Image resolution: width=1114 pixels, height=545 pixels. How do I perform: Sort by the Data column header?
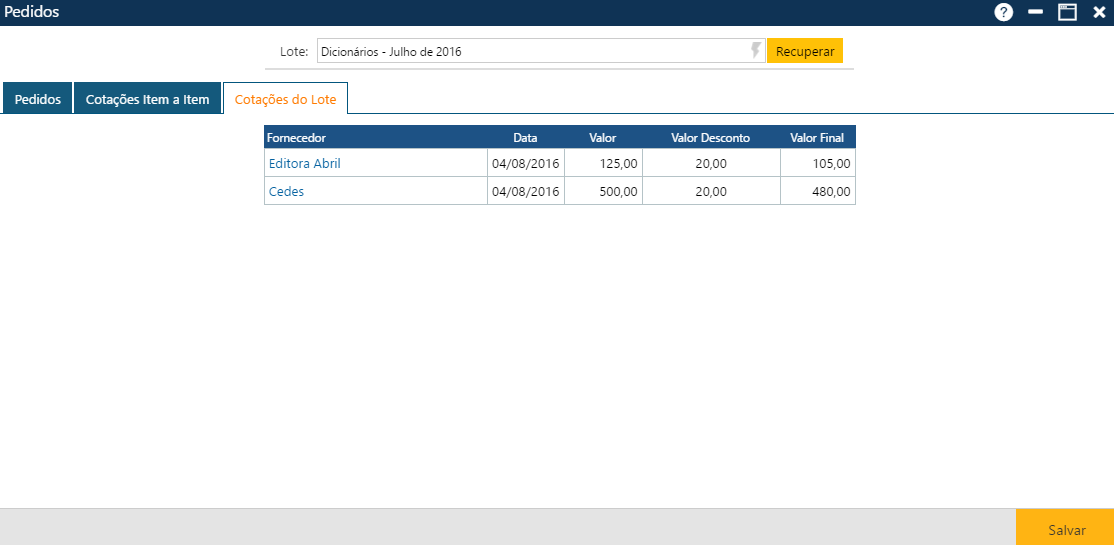(x=525, y=137)
